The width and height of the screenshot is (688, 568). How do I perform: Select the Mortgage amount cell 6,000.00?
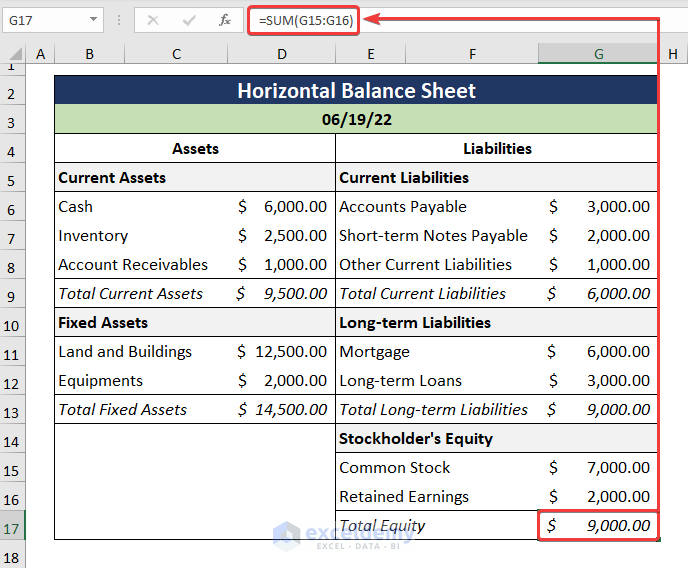[x=598, y=352]
